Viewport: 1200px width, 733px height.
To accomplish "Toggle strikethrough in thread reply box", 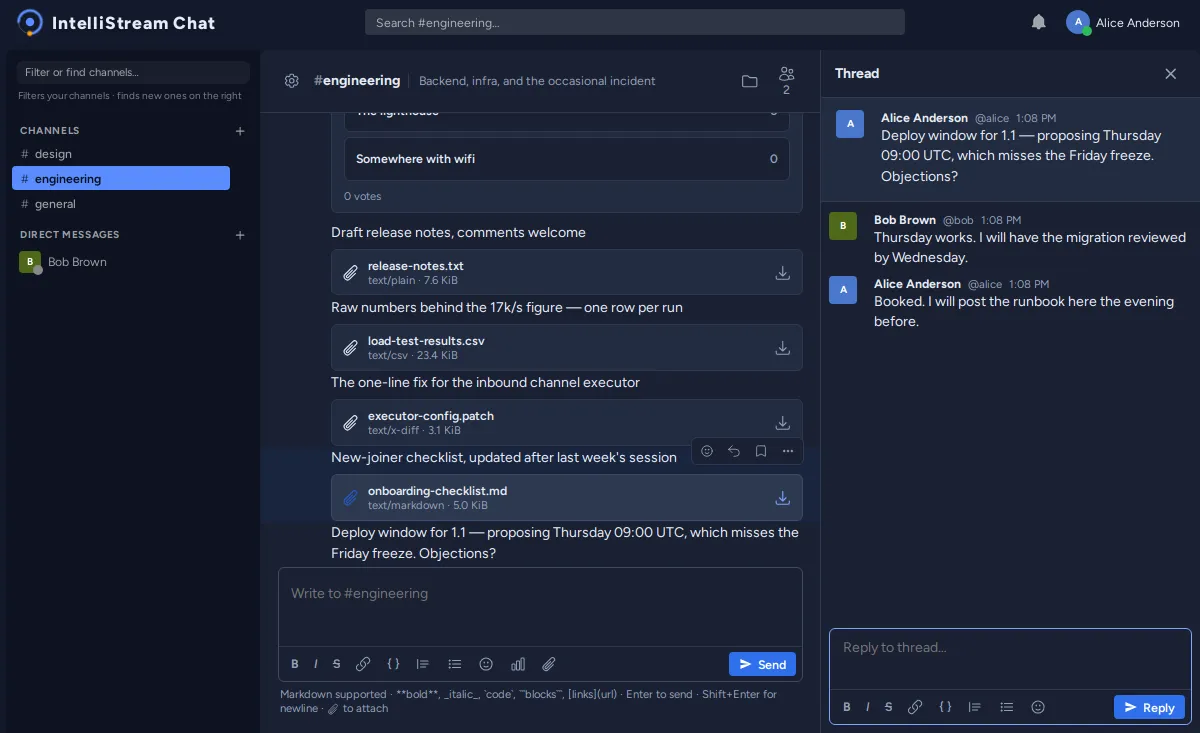I will [x=889, y=707].
